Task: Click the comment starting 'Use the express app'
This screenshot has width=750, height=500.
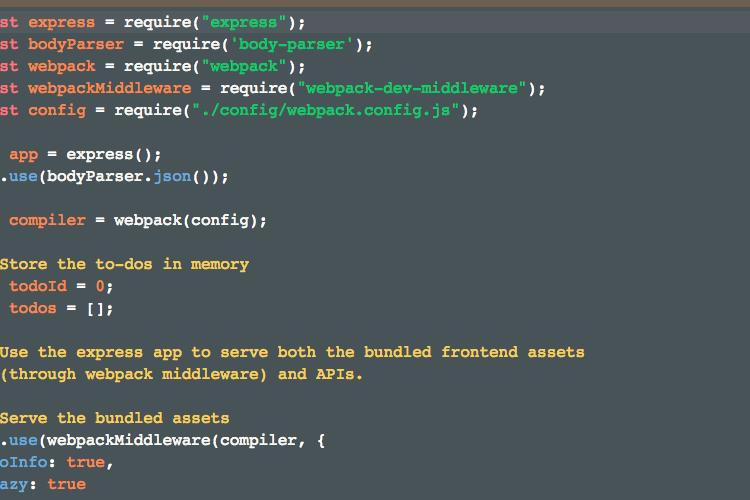Action: [x=292, y=353]
